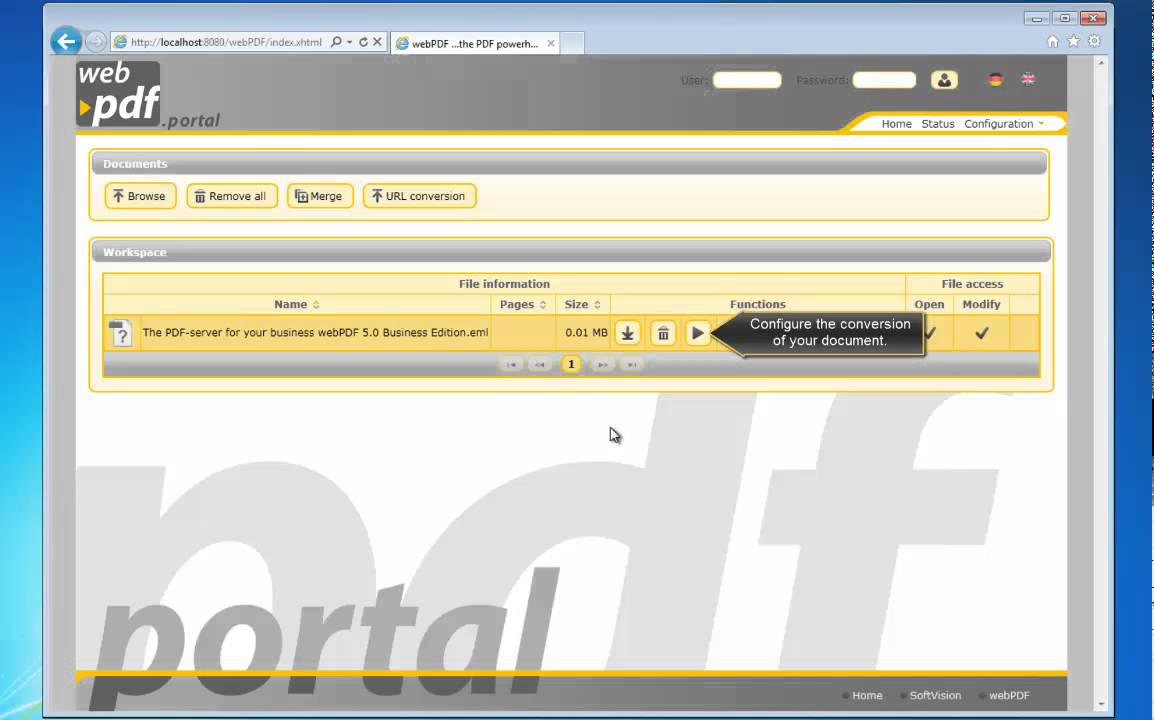This screenshot has width=1154, height=720.
Task: Select page 1 in paginator
Action: pyautogui.click(x=571, y=364)
